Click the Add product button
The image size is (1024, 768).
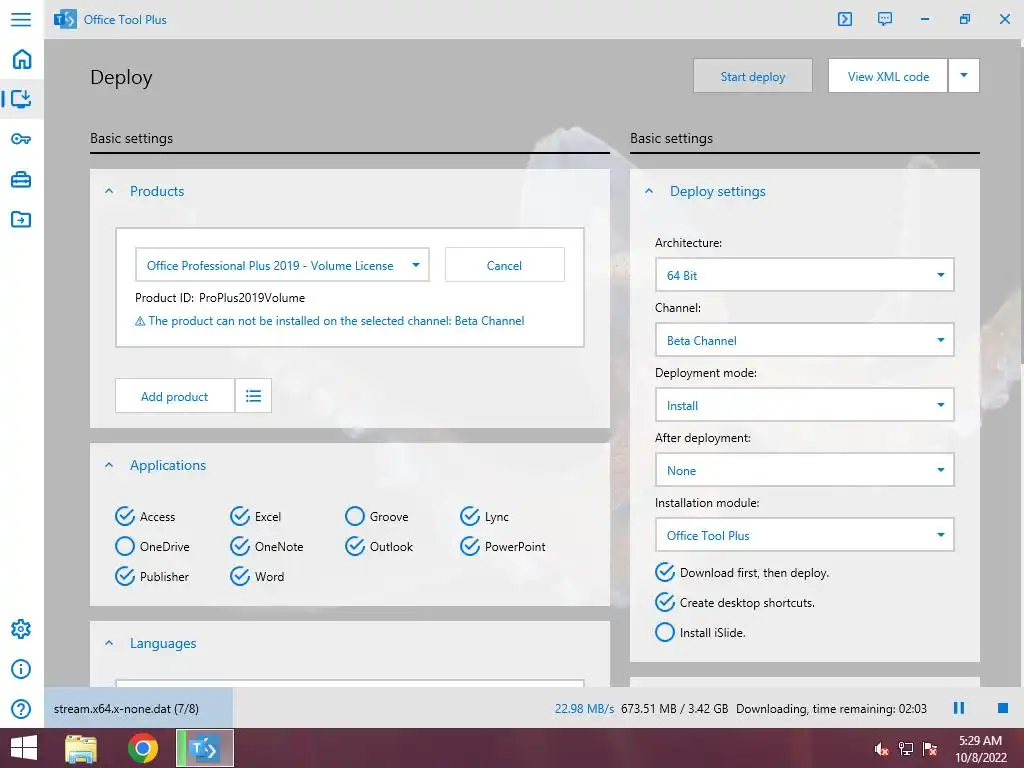tap(174, 396)
